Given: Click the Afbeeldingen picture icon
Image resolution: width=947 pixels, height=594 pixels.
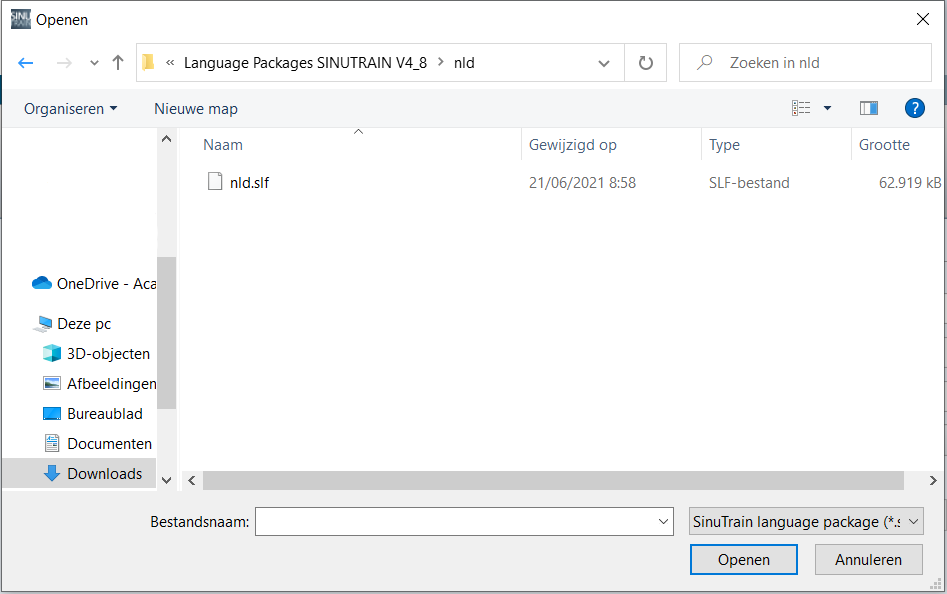Looking at the screenshot, I should tap(52, 383).
